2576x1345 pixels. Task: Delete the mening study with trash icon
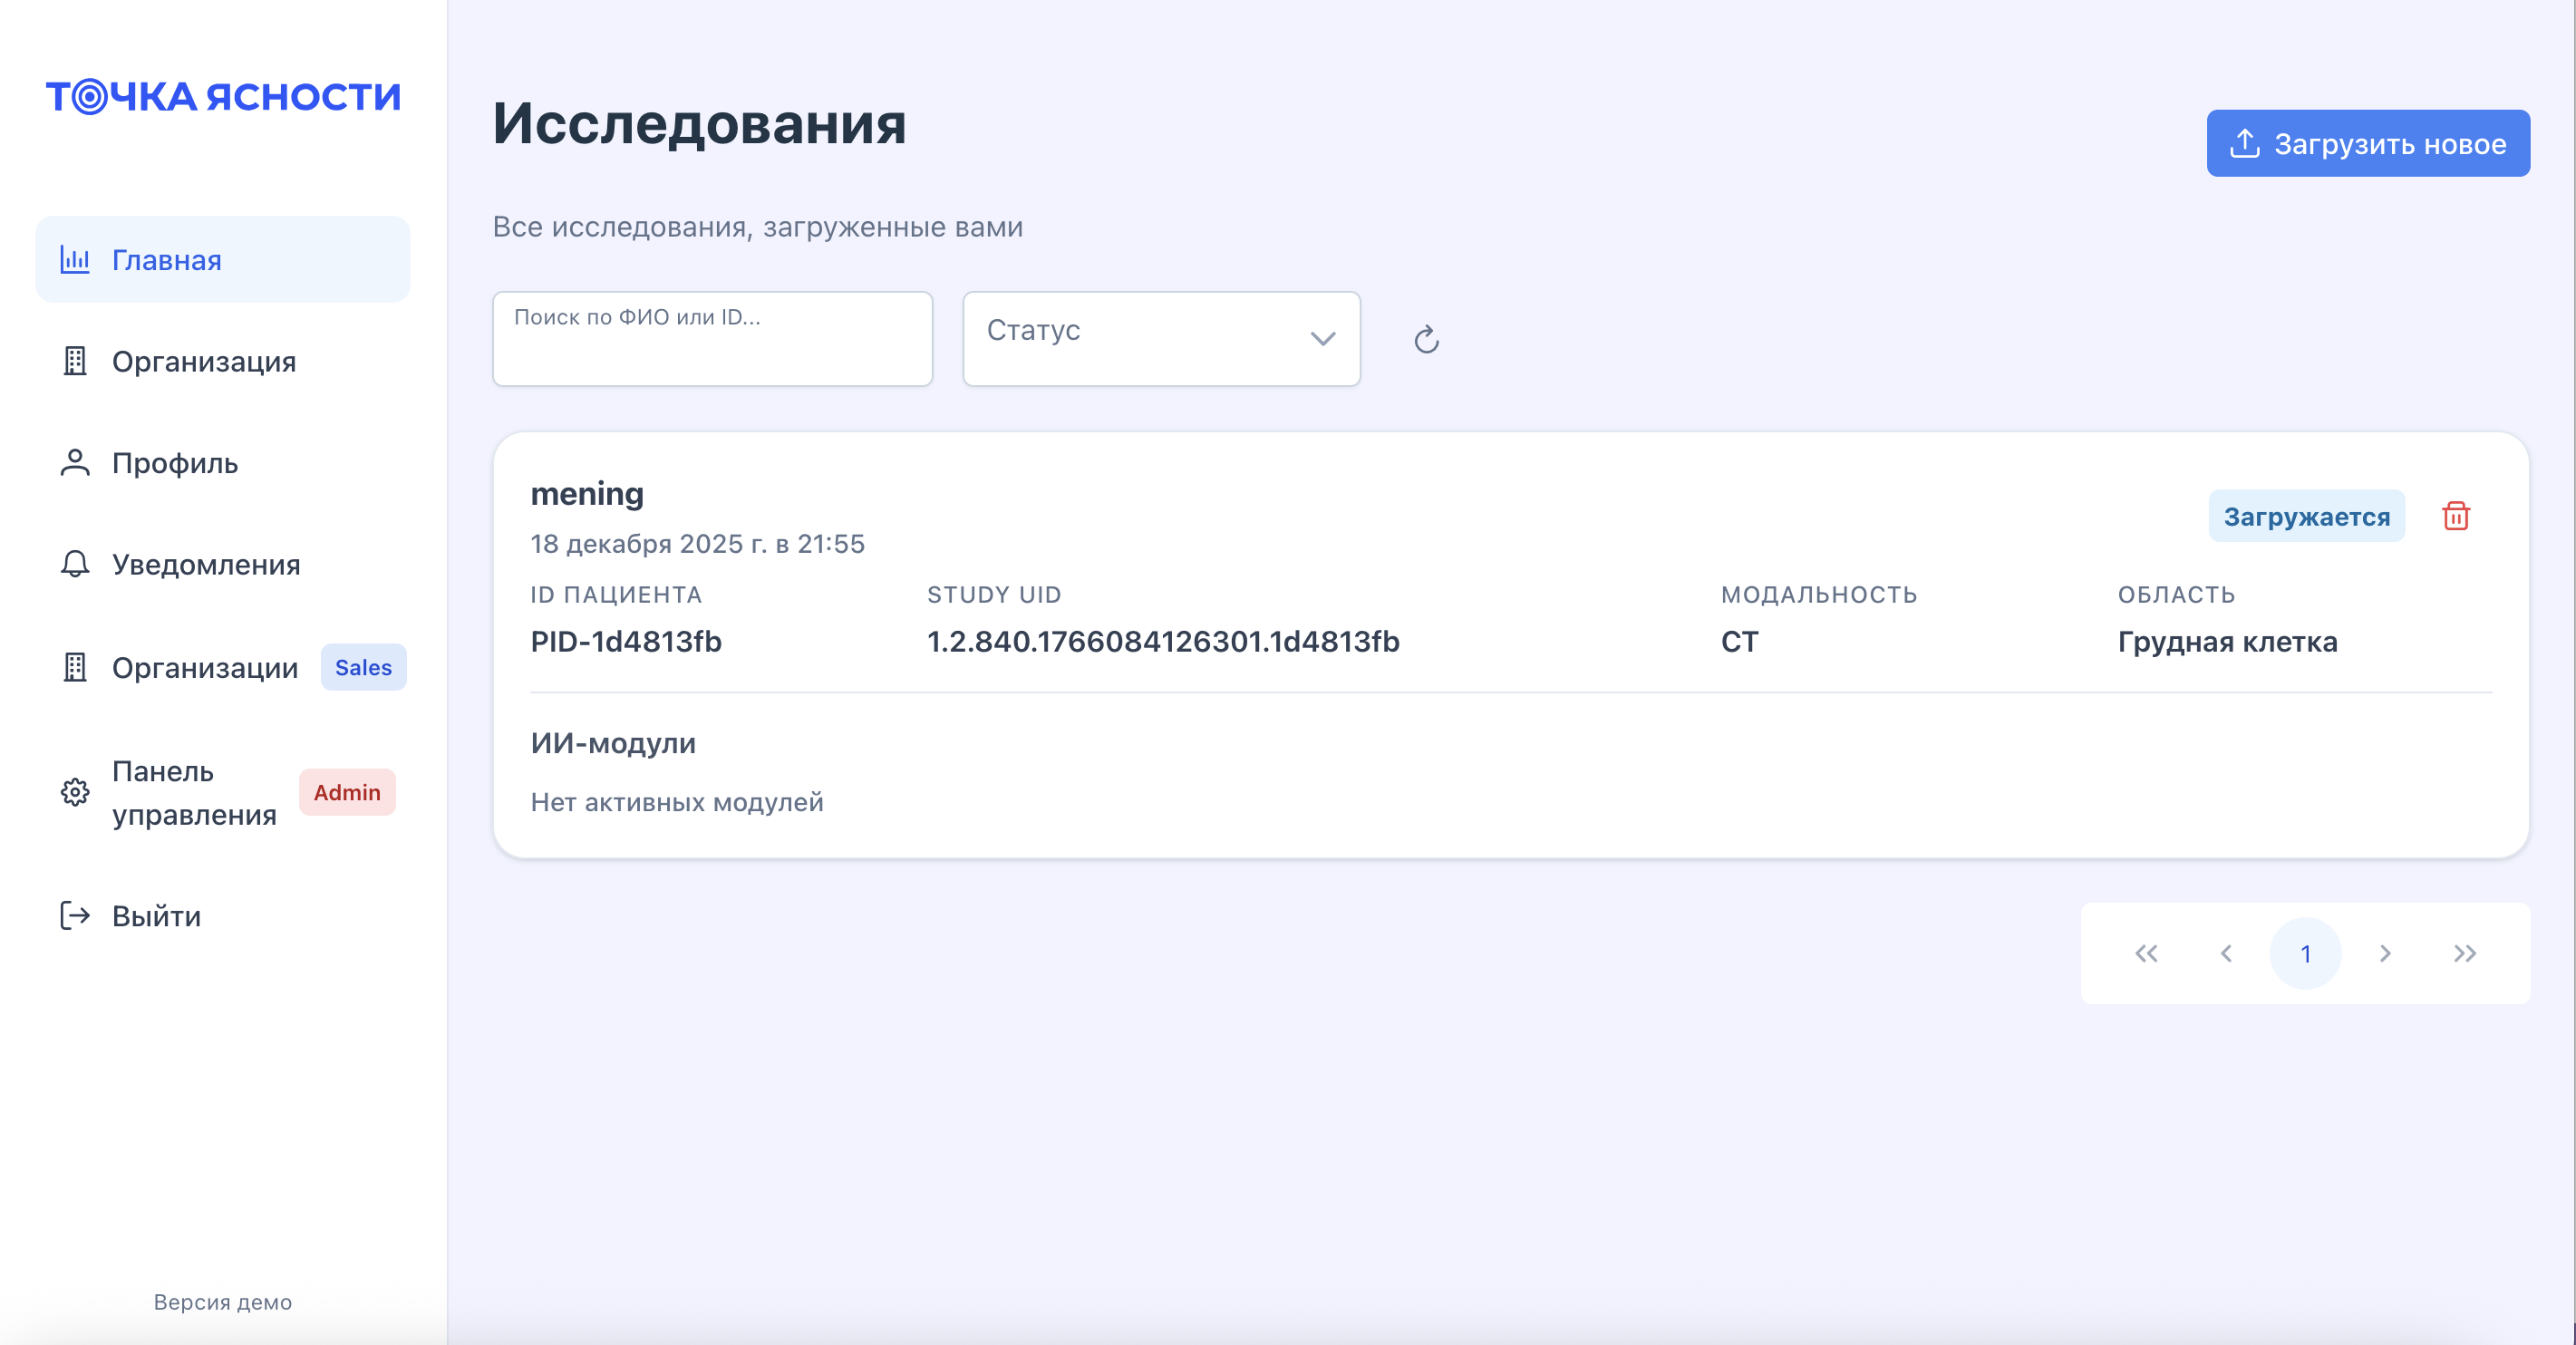(2456, 516)
